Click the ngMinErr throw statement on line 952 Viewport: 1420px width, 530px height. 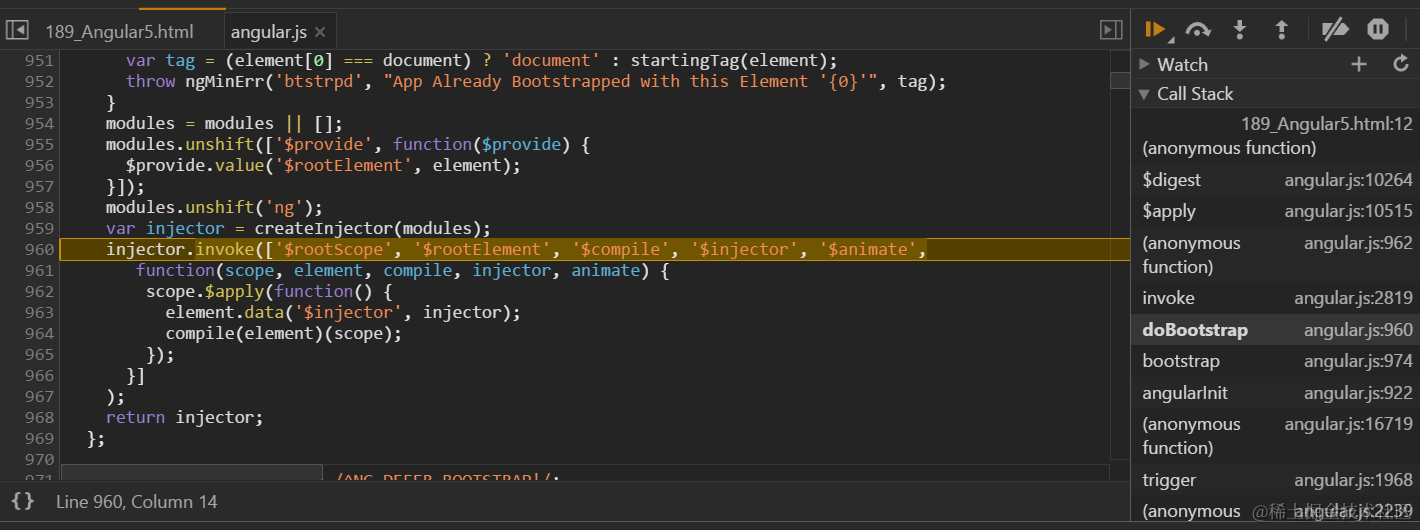(x=535, y=81)
